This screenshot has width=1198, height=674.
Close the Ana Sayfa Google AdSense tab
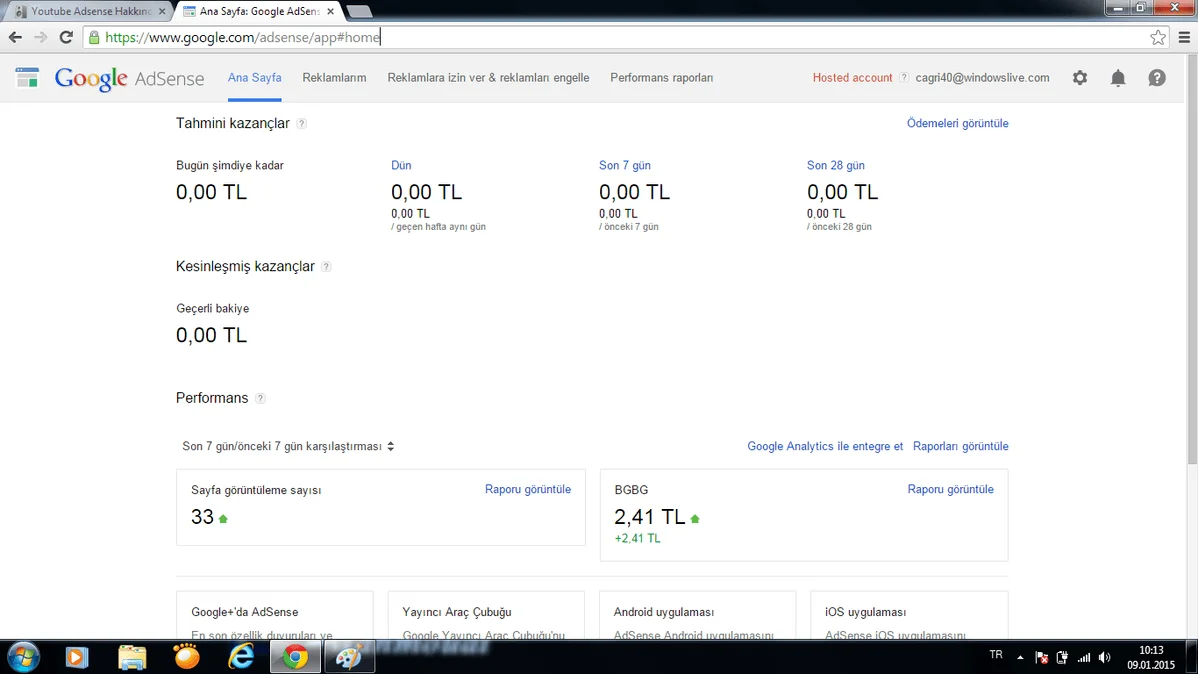coord(330,11)
